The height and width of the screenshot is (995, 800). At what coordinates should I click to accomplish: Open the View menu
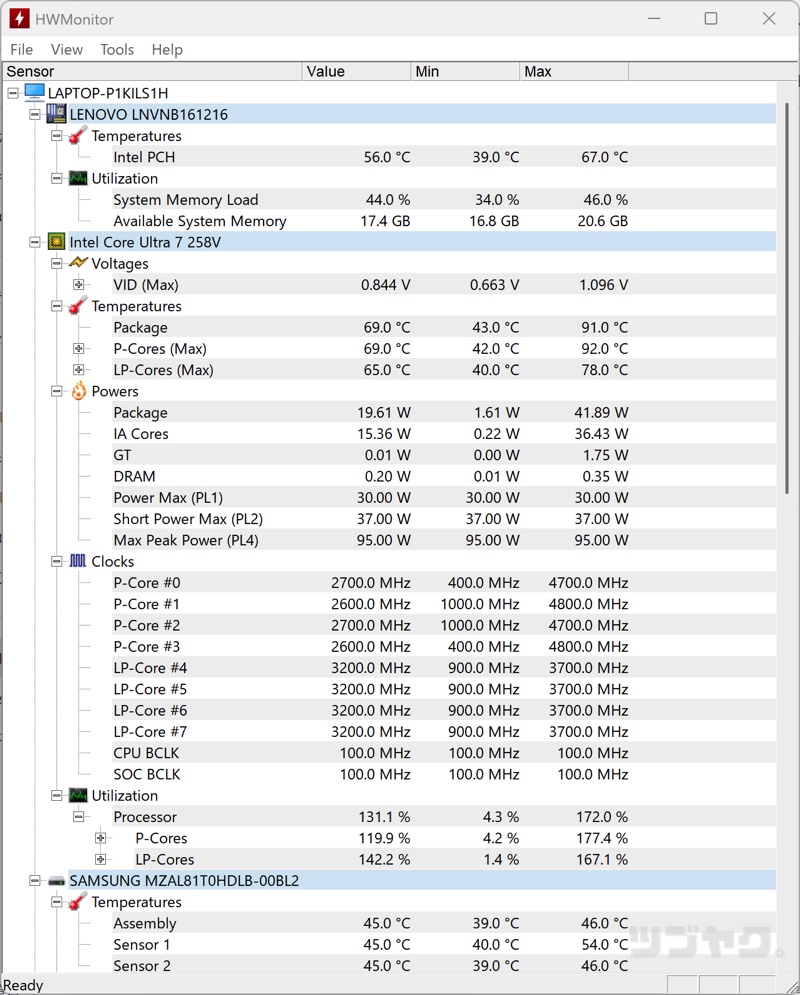pyautogui.click(x=67, y=49)
